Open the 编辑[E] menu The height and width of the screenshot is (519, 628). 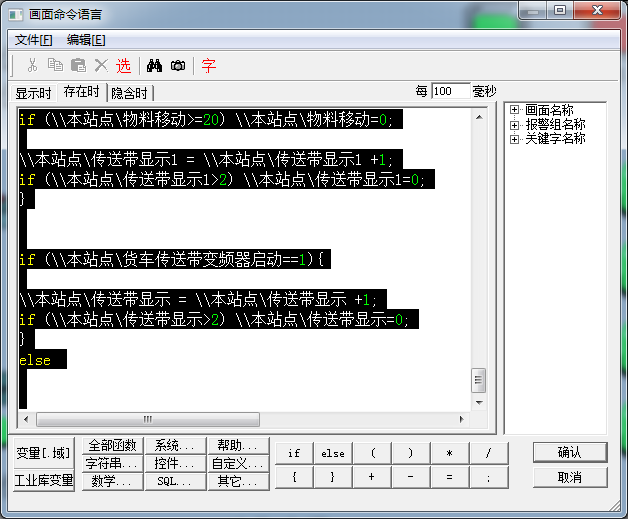click(x=86, y=40)
